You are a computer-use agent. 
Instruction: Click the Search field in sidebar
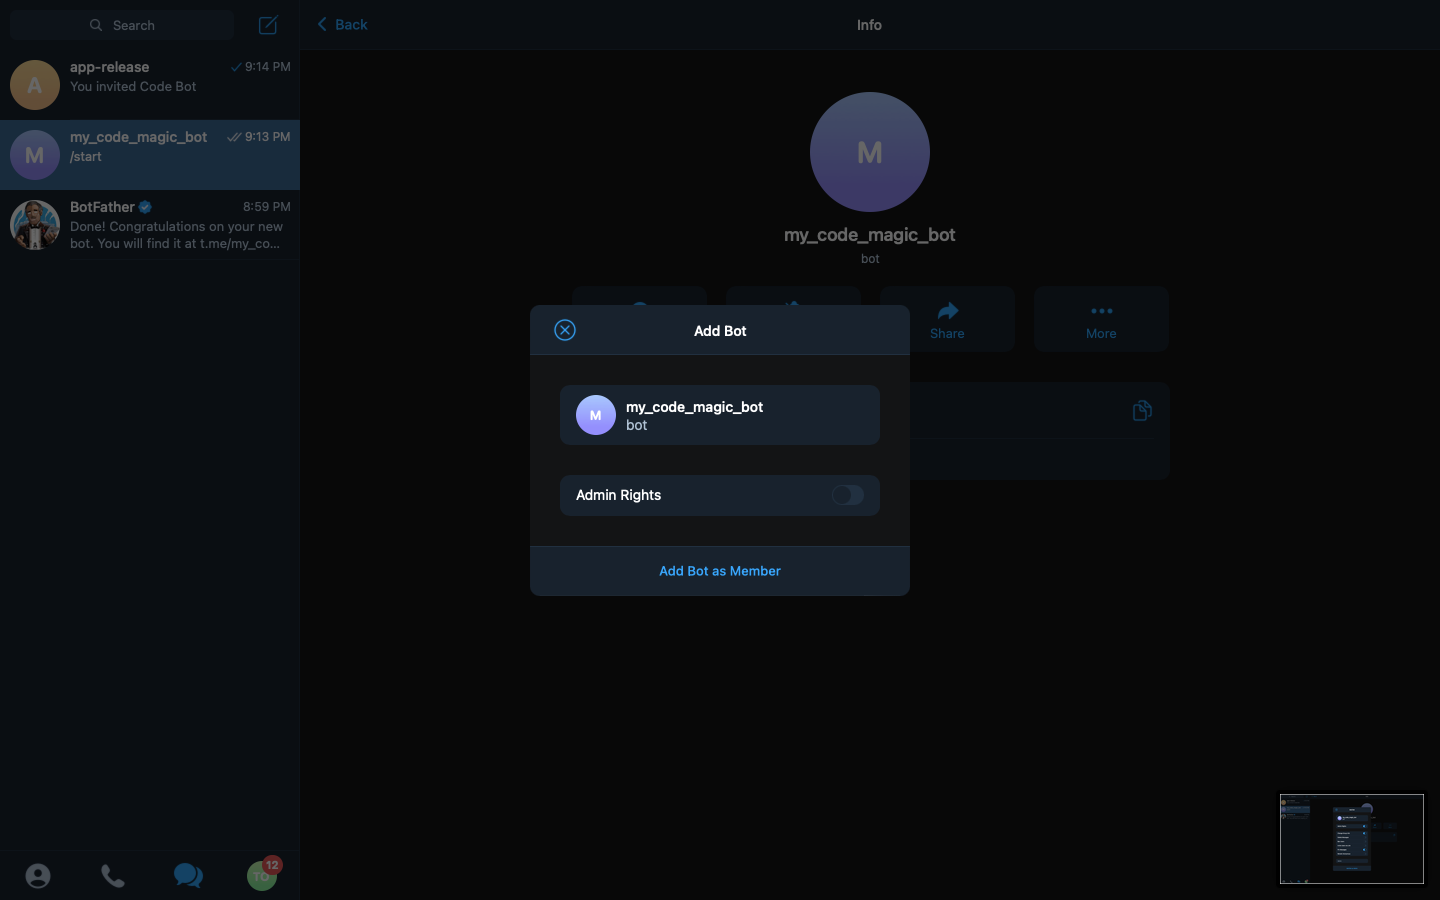[122, 25]
